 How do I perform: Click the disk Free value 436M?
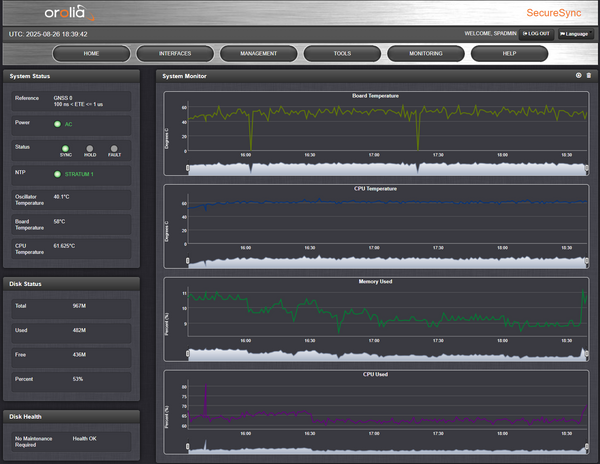tap(79, 355)
